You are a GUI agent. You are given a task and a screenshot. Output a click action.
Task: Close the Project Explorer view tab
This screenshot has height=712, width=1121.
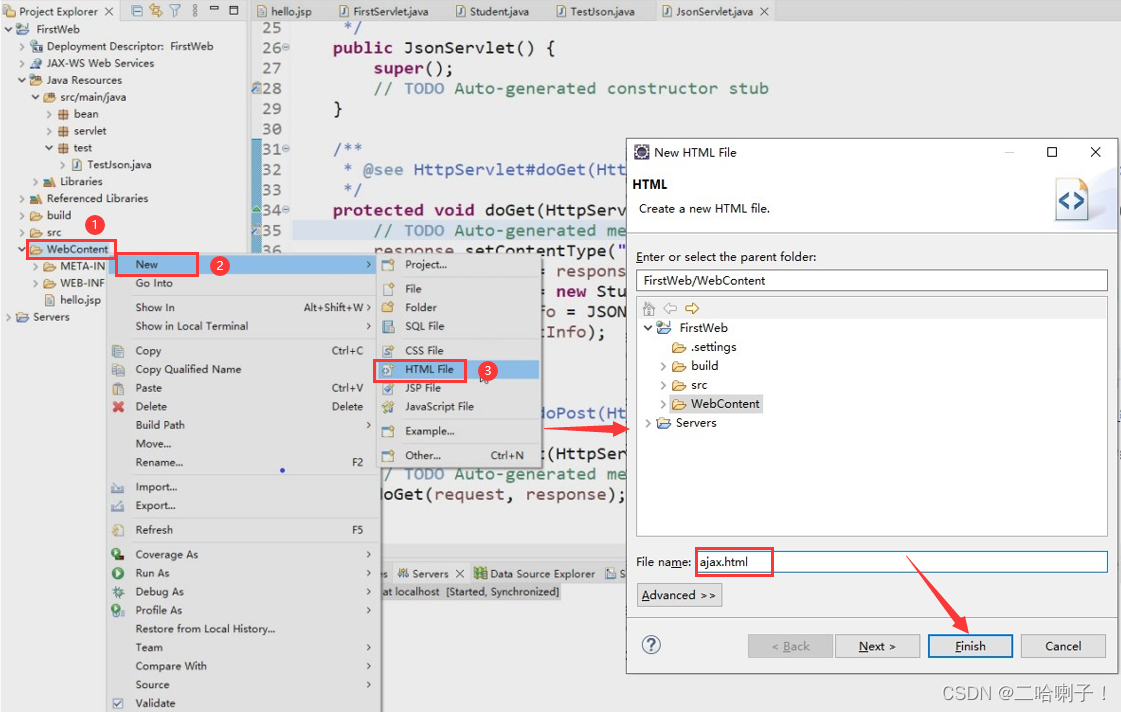(109, 11)
